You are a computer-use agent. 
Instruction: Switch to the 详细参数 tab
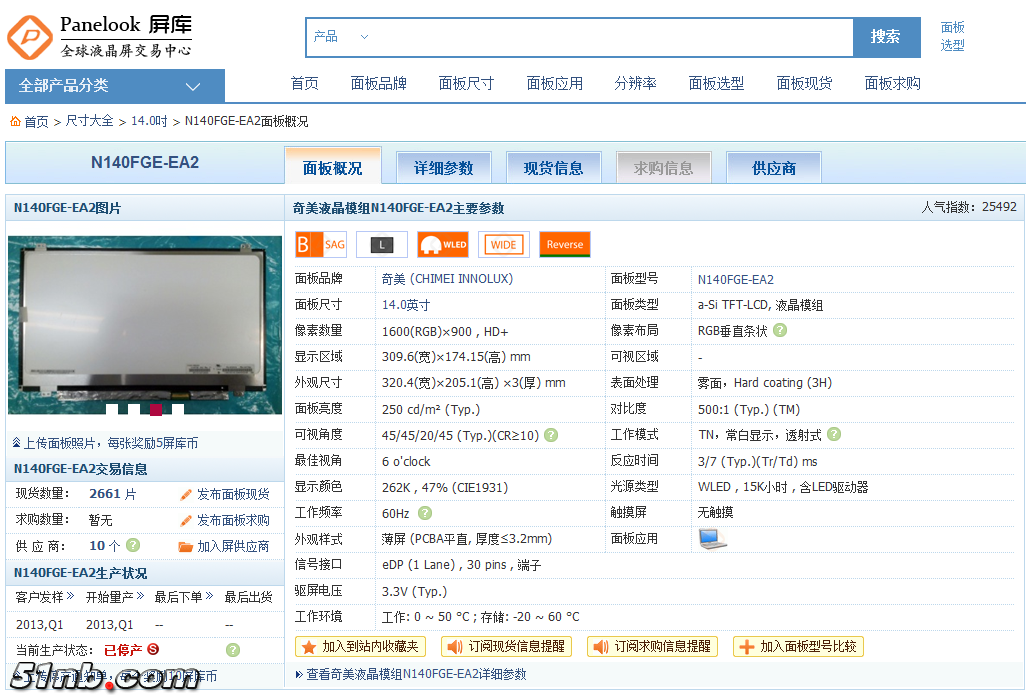click(443, 168)
